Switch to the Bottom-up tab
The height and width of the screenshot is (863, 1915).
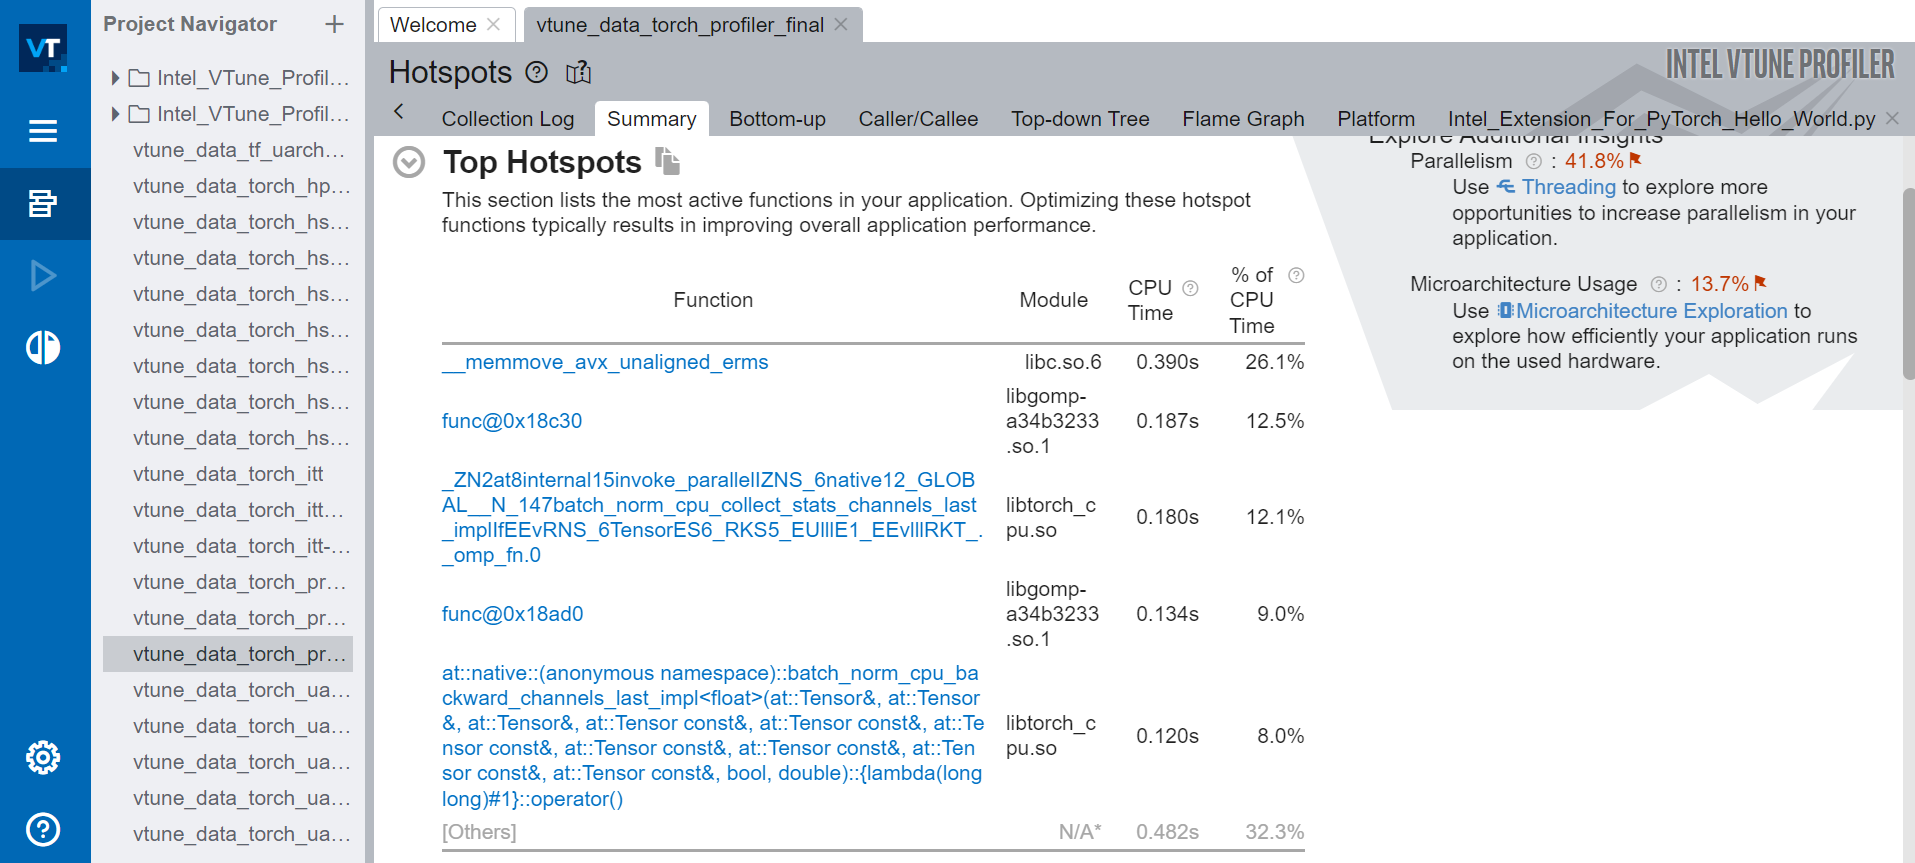tap(777, 119)
